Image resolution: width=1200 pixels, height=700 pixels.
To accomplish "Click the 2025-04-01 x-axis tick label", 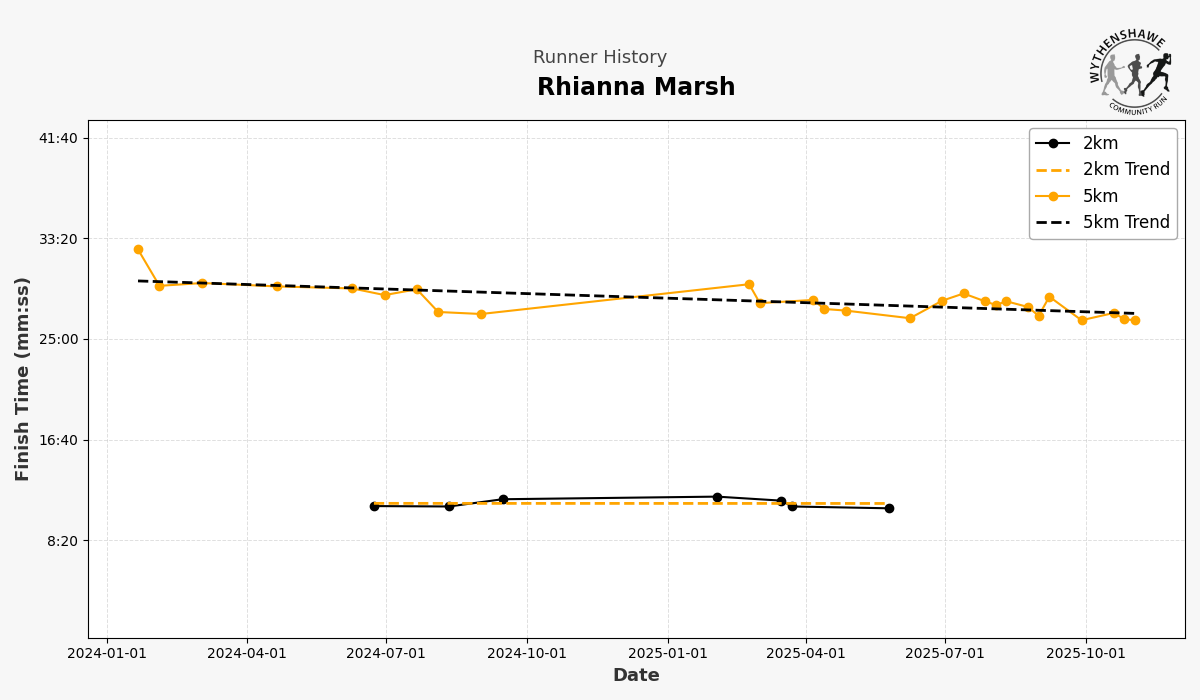I will (x=807, y=654).
